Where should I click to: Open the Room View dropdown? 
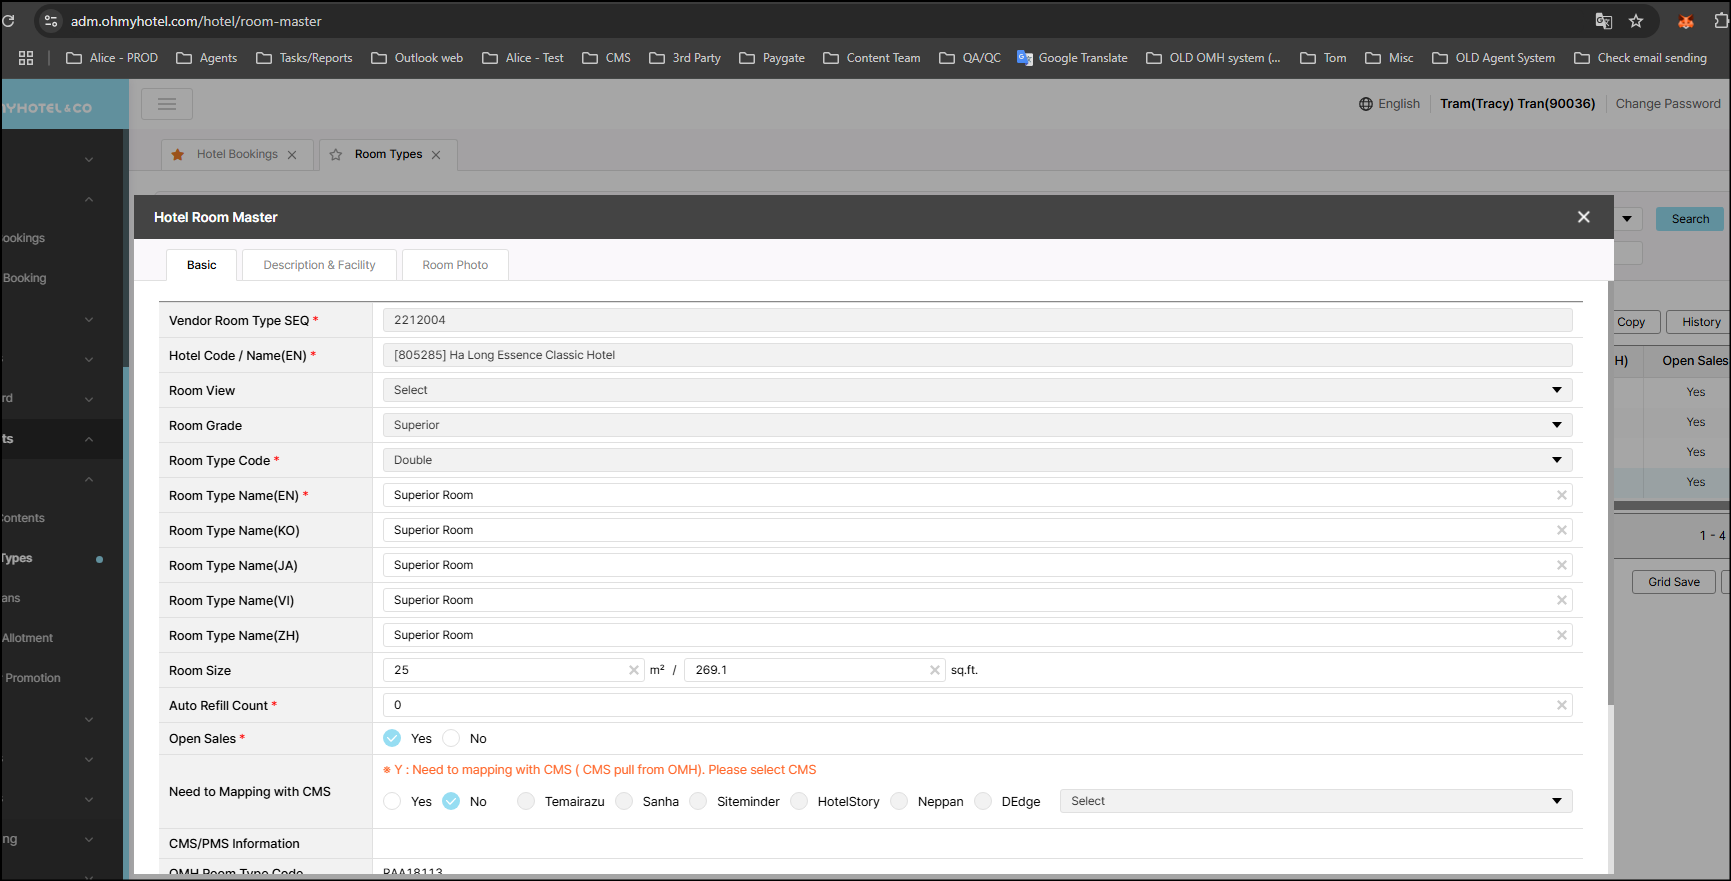point(976,390)
